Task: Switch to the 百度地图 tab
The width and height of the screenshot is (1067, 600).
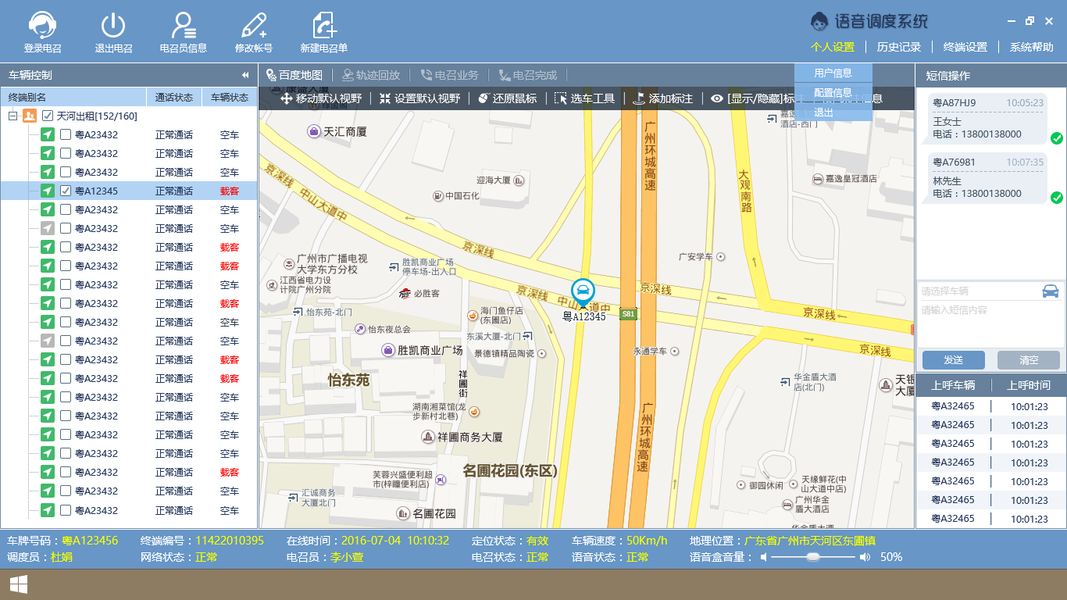Action: 295,75
